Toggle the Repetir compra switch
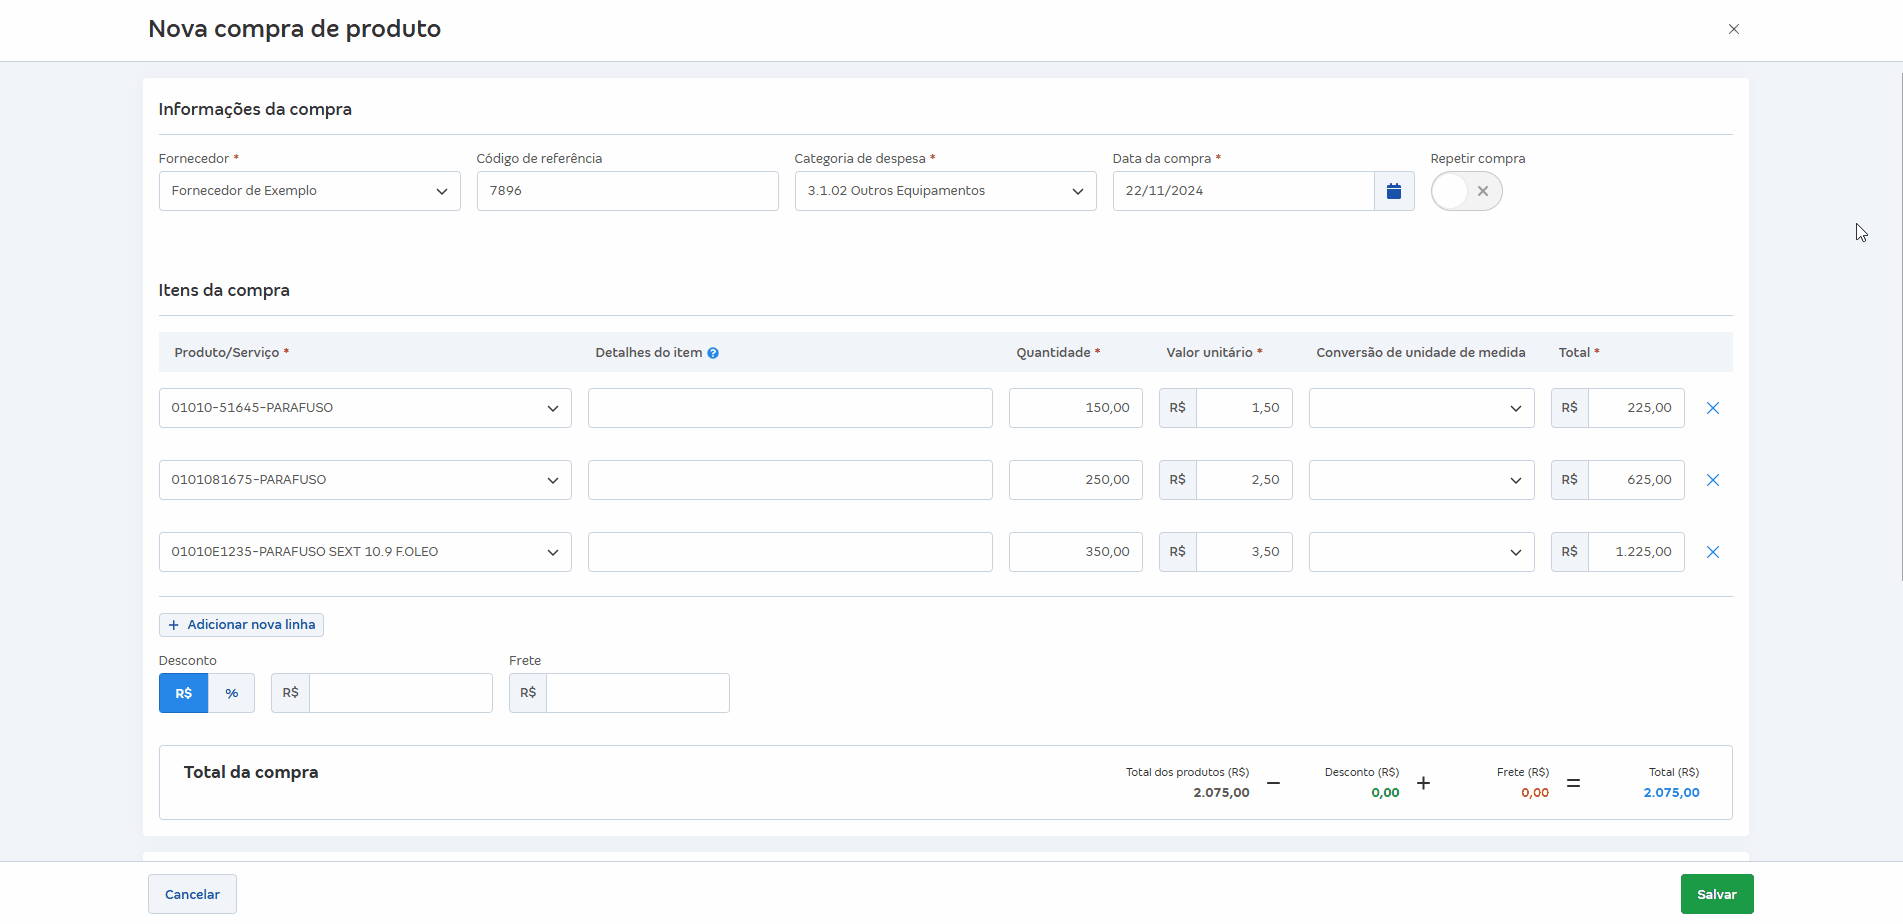Viewport: 1903px width, 924px height. tap(1466, 191)
